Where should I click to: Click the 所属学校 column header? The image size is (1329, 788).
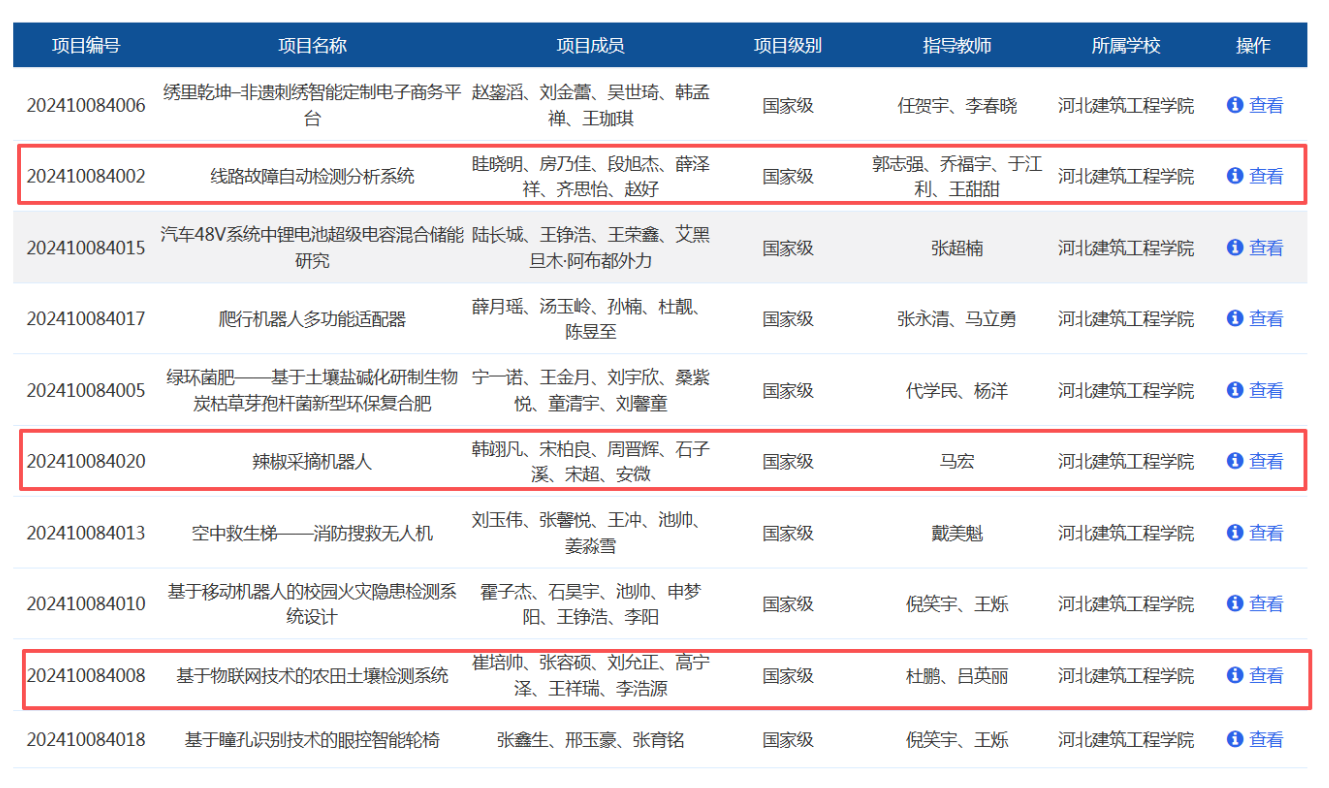click(x=1126, y=46)
